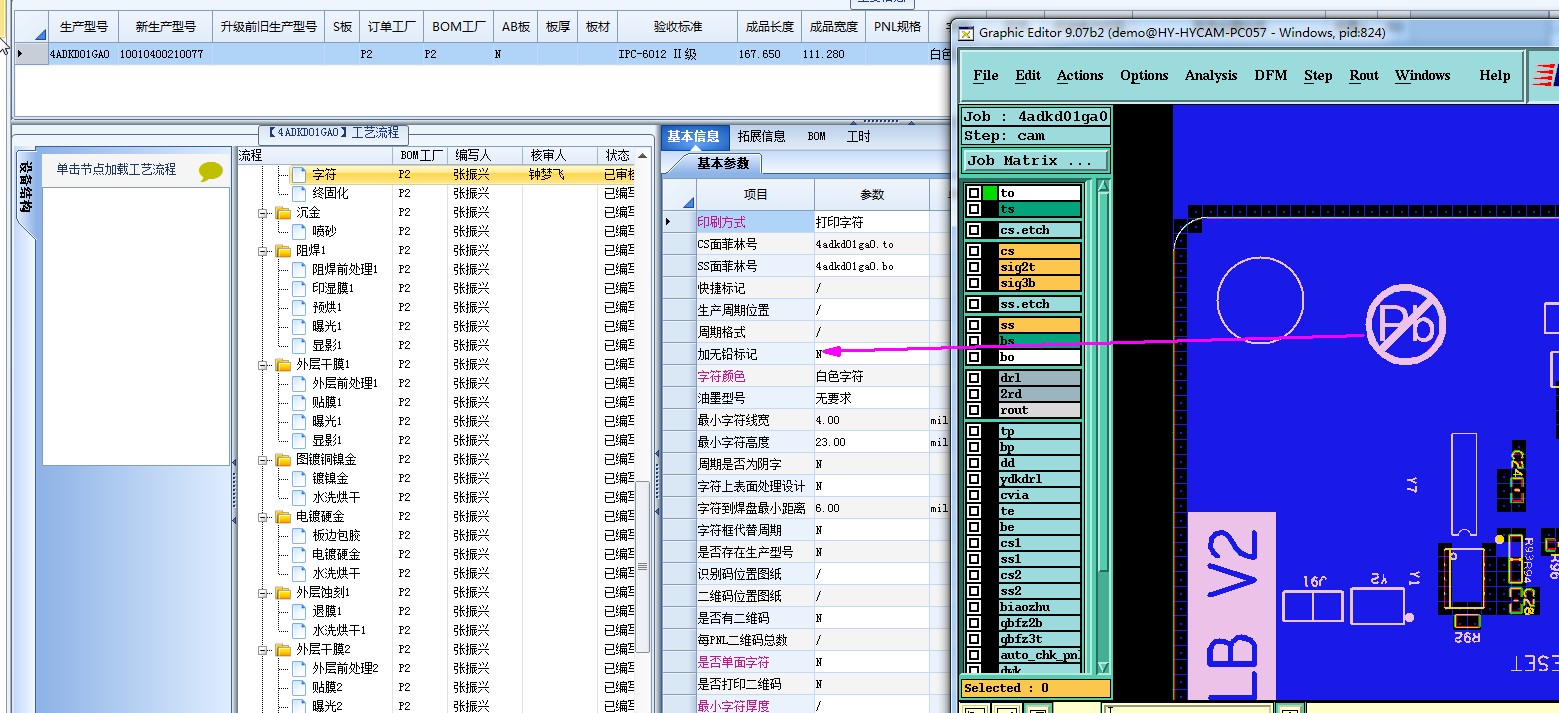Click the page icon beside 板边包胶

(299, 535)
